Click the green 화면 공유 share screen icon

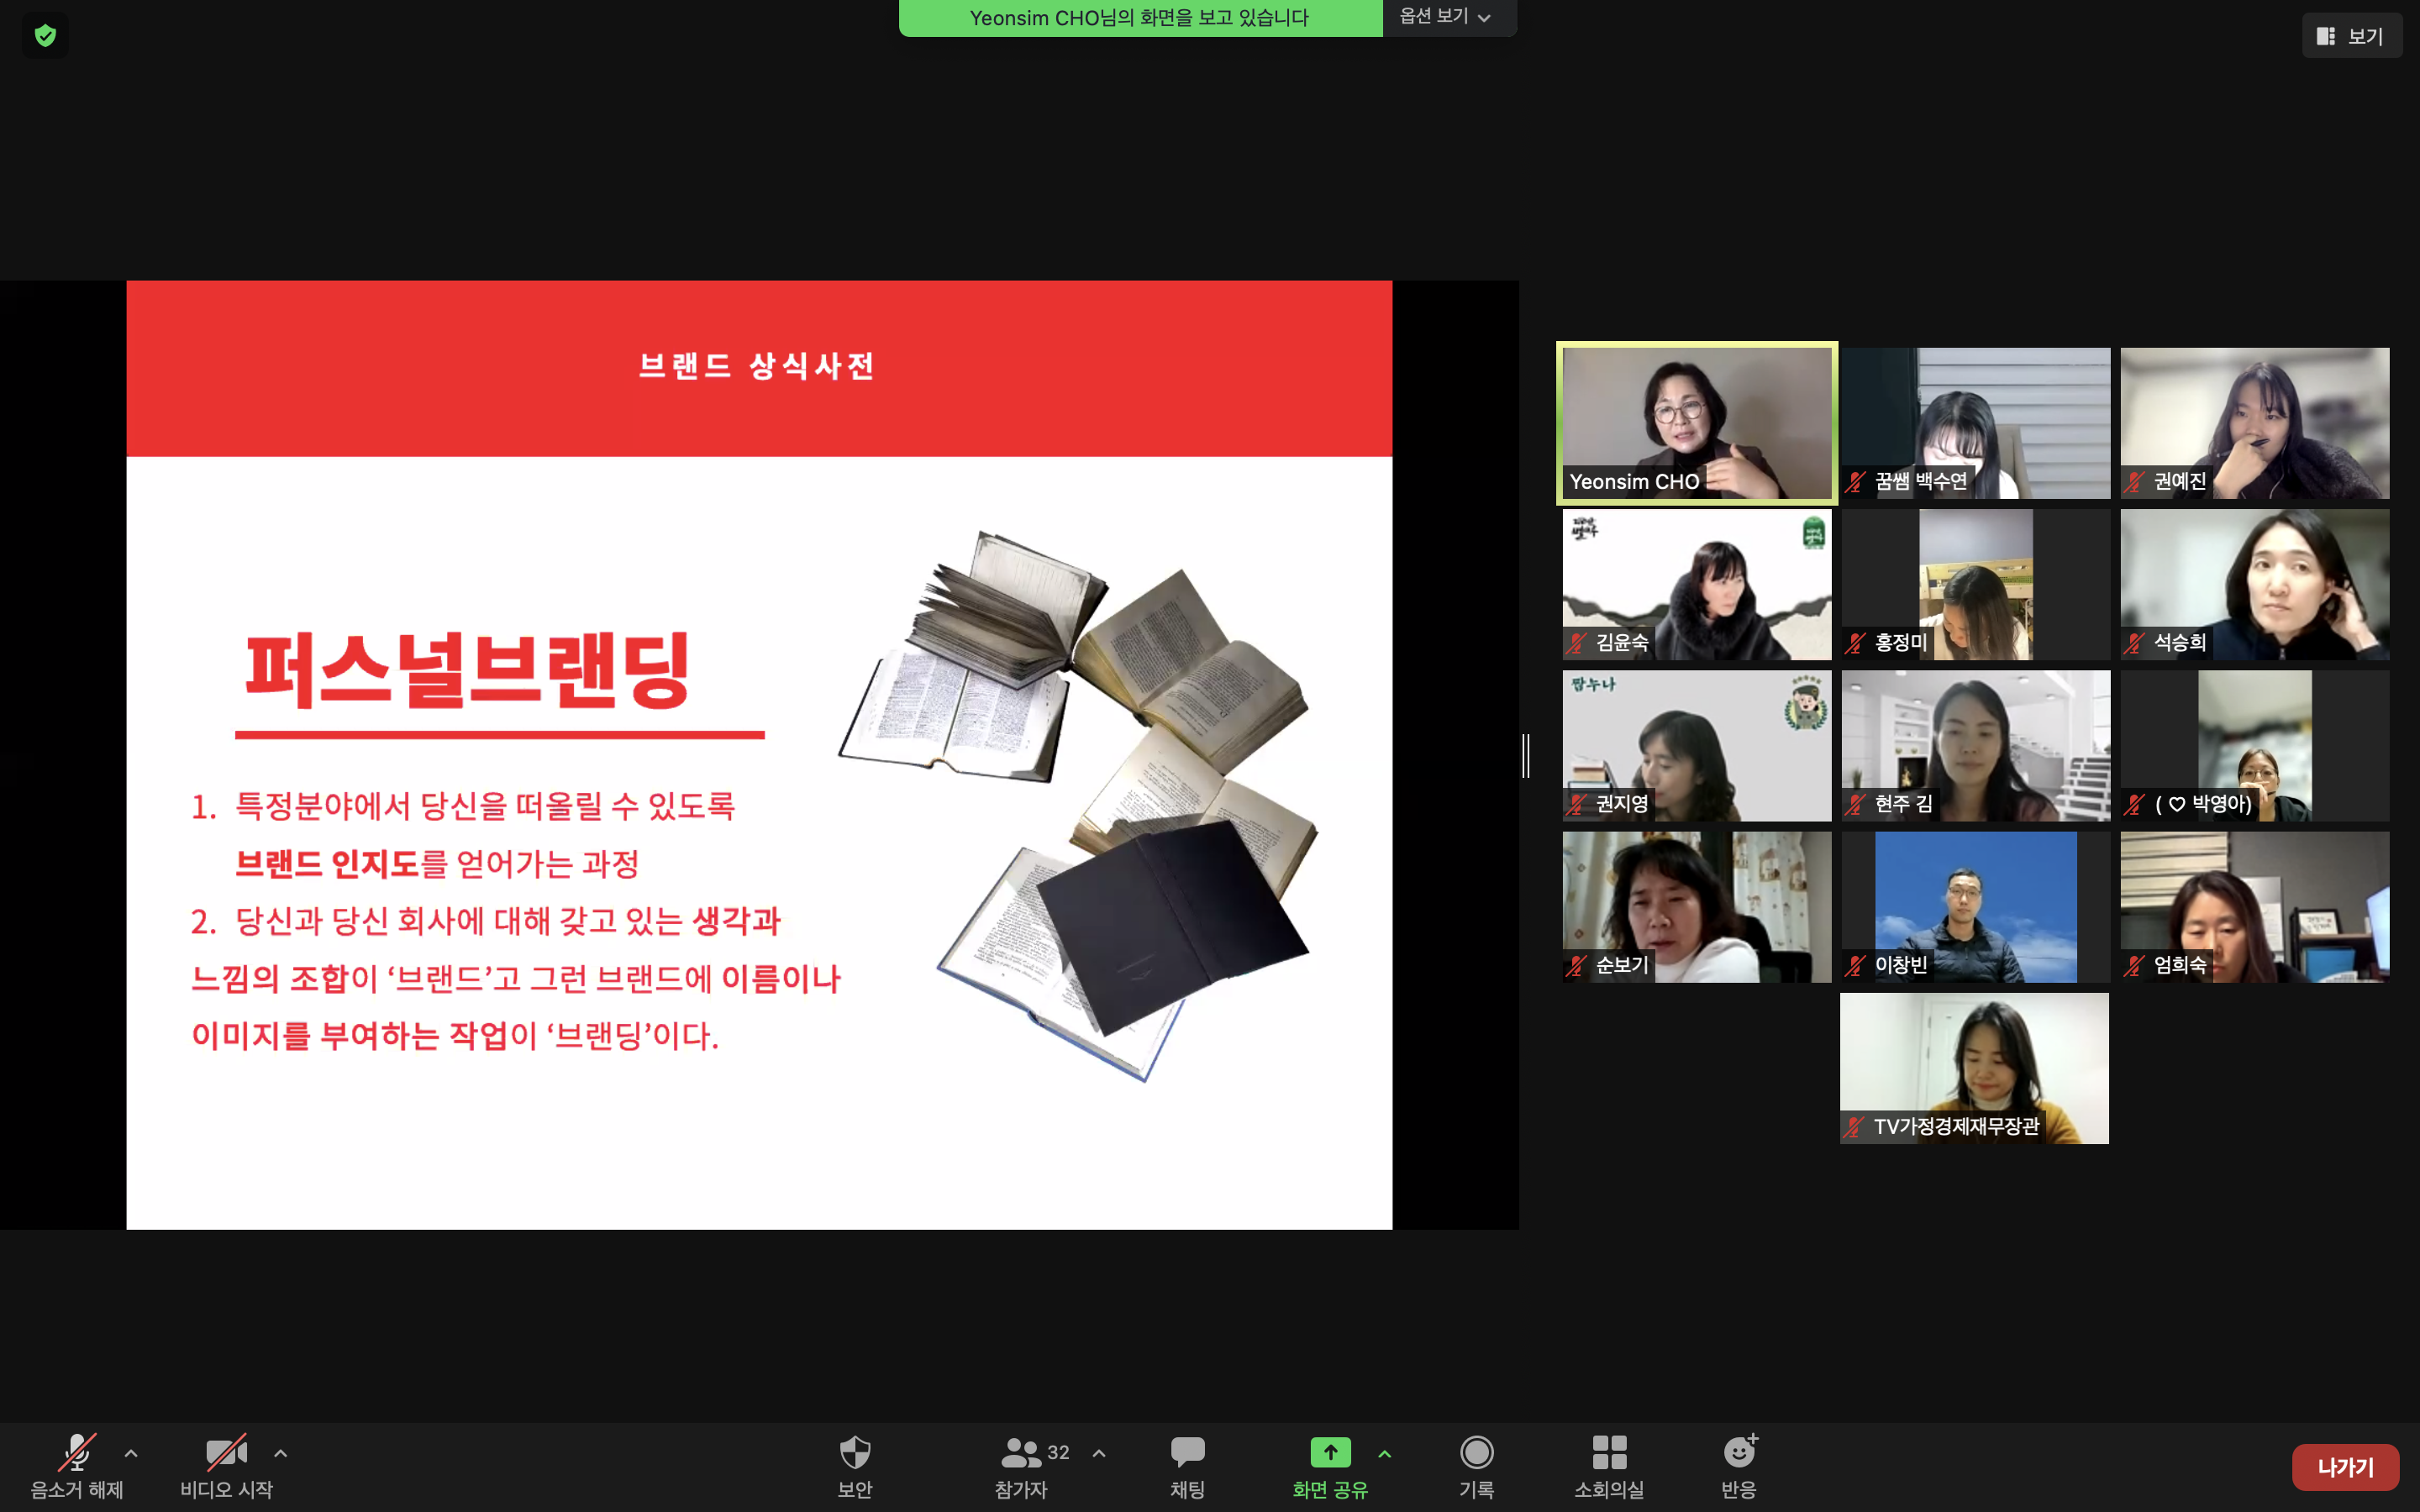coord(1330,1452)
